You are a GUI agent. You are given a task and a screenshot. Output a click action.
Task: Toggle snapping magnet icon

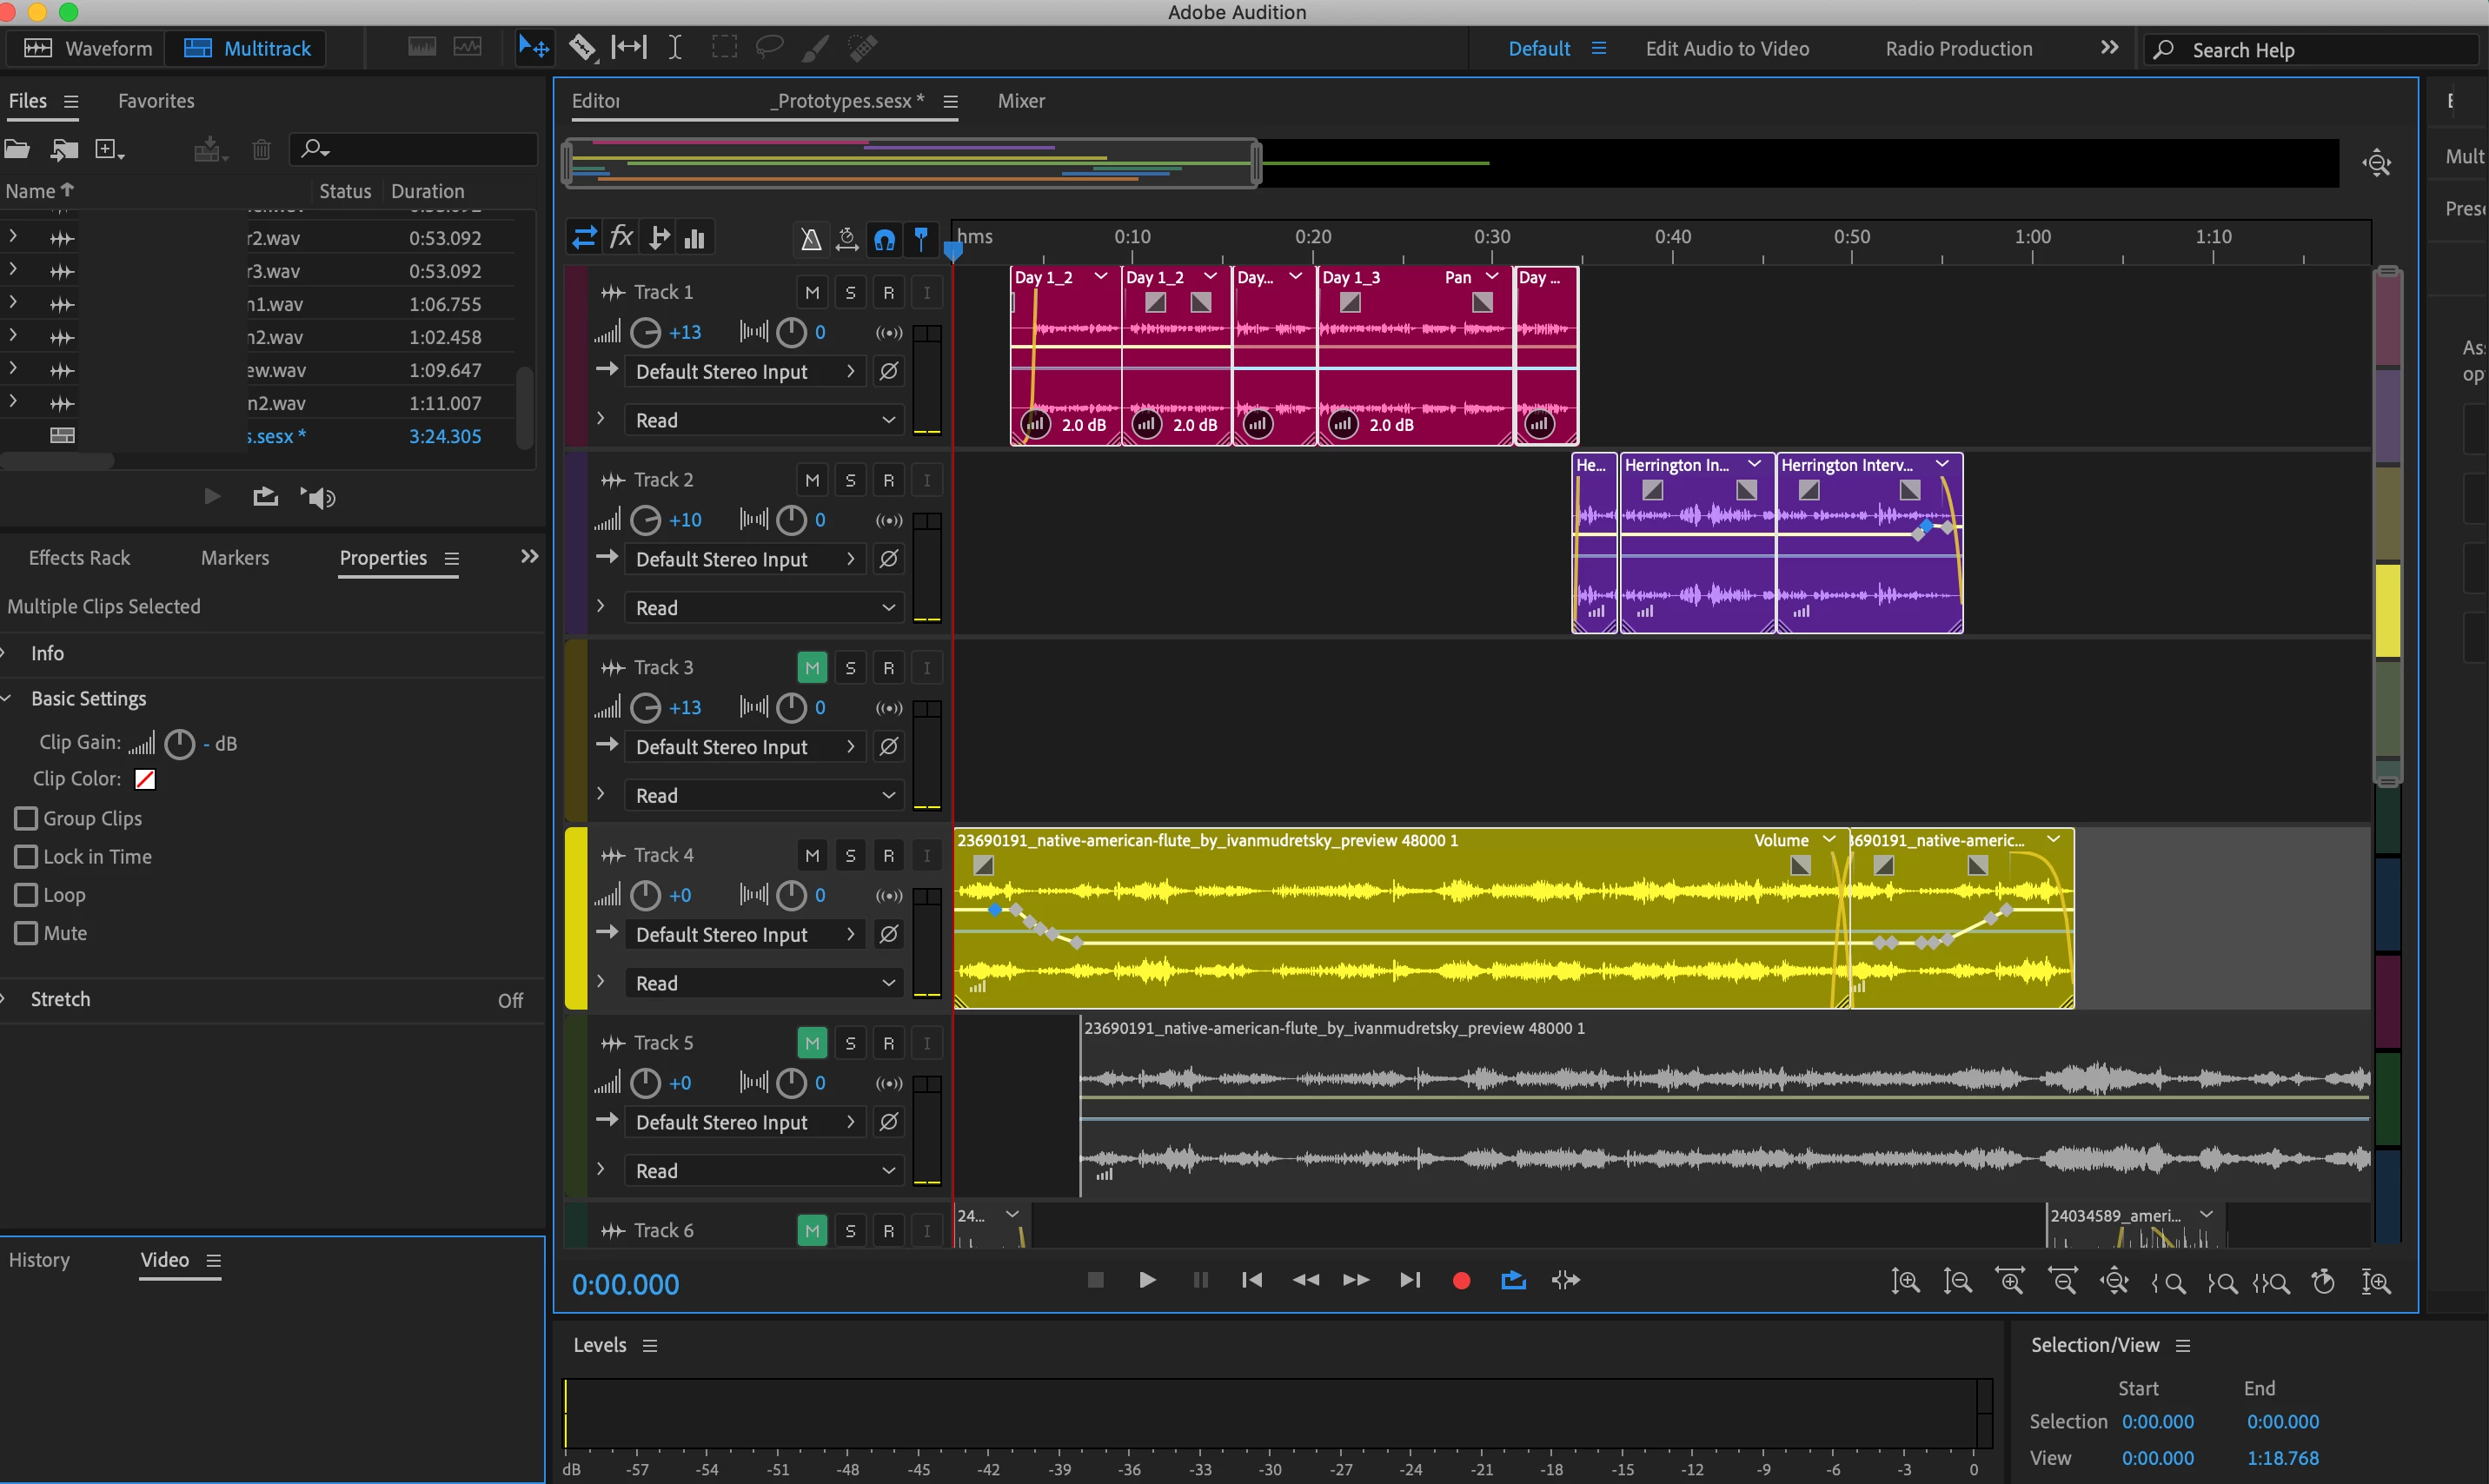(884, 238)
